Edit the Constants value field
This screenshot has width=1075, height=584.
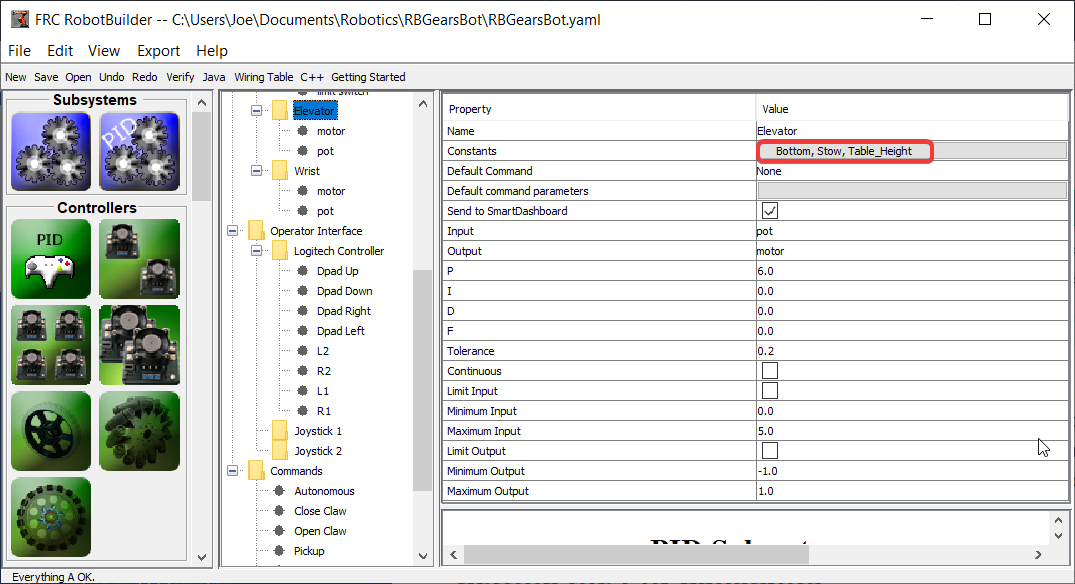point(845,151)
